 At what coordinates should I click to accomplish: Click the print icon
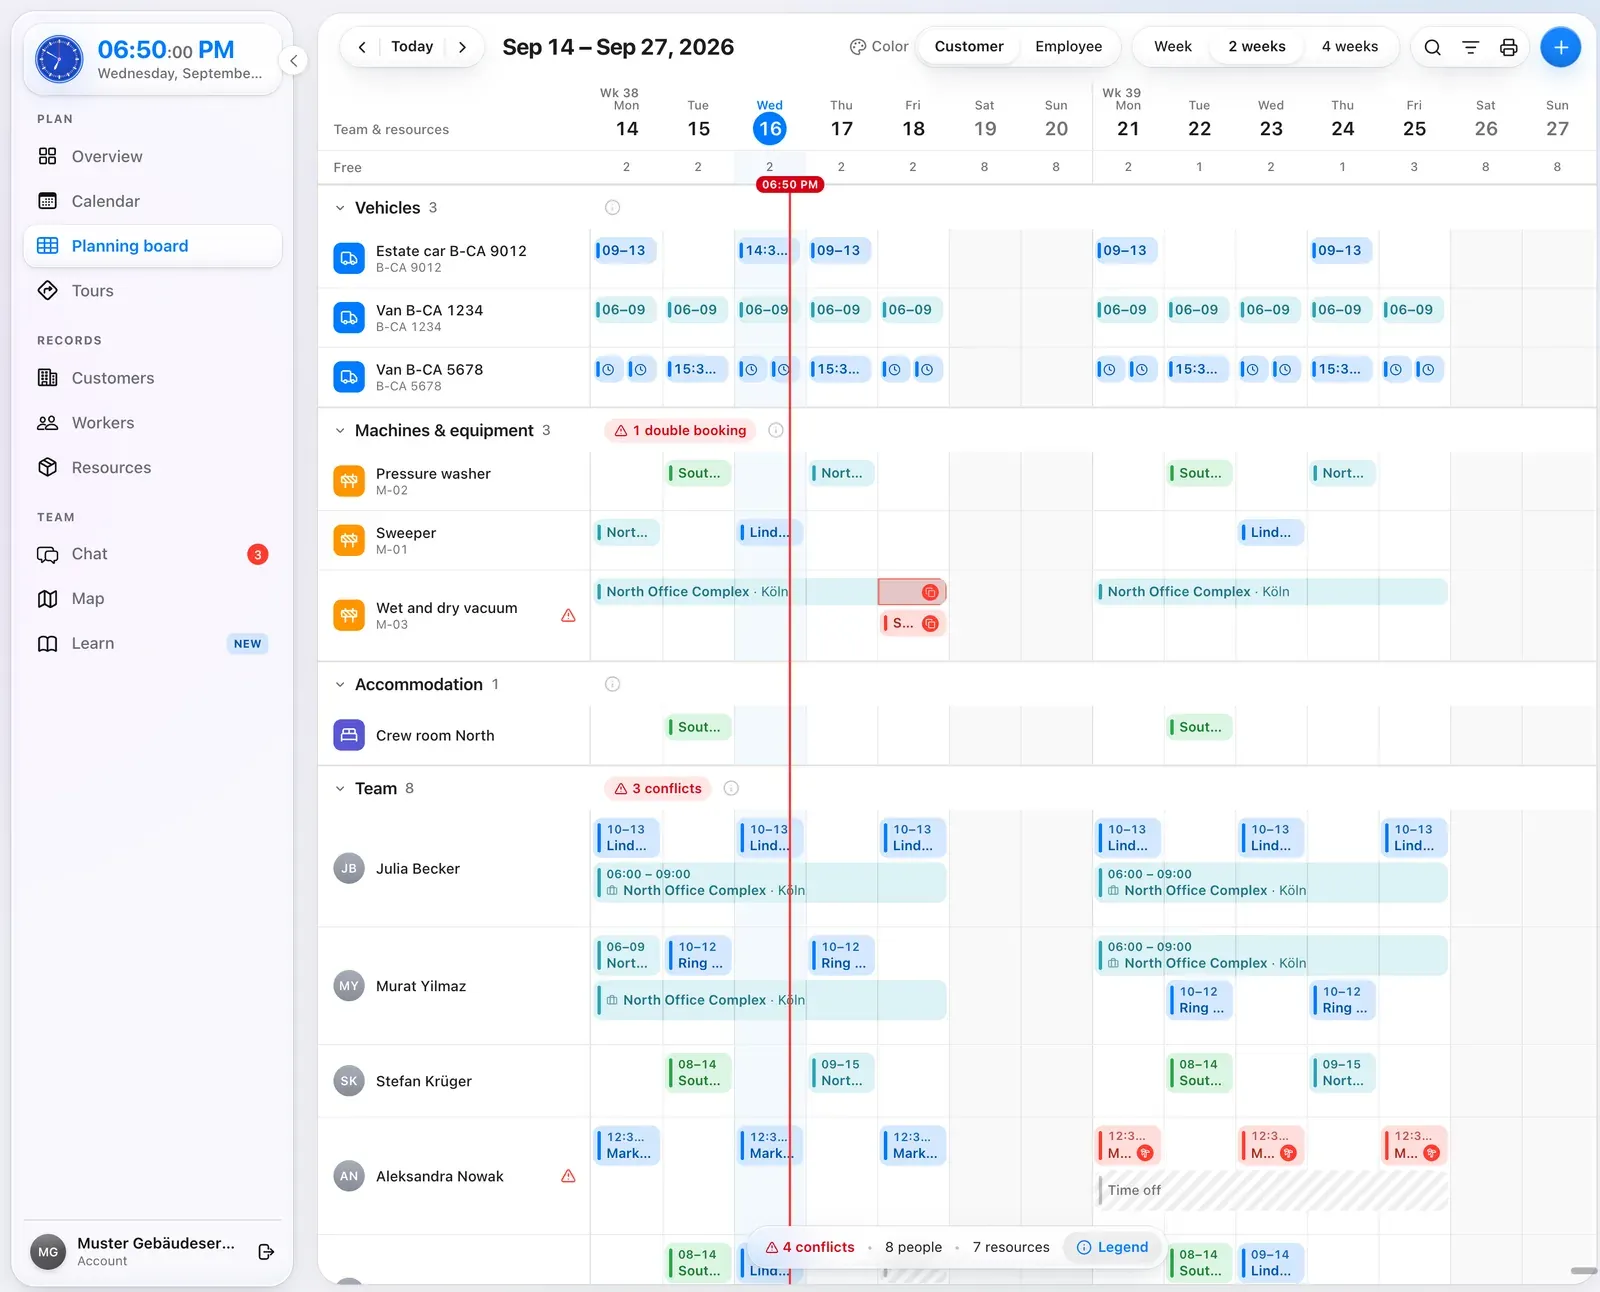pos(1508,47)
